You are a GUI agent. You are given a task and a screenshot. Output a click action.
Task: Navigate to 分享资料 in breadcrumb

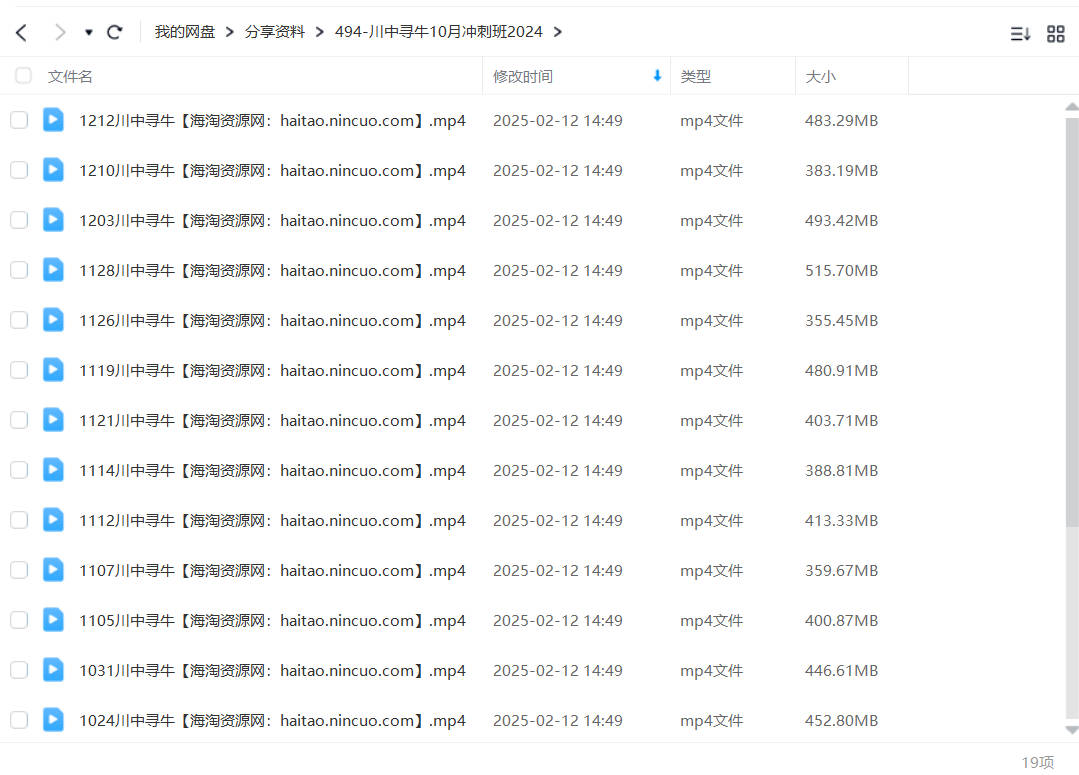point(275,32)
